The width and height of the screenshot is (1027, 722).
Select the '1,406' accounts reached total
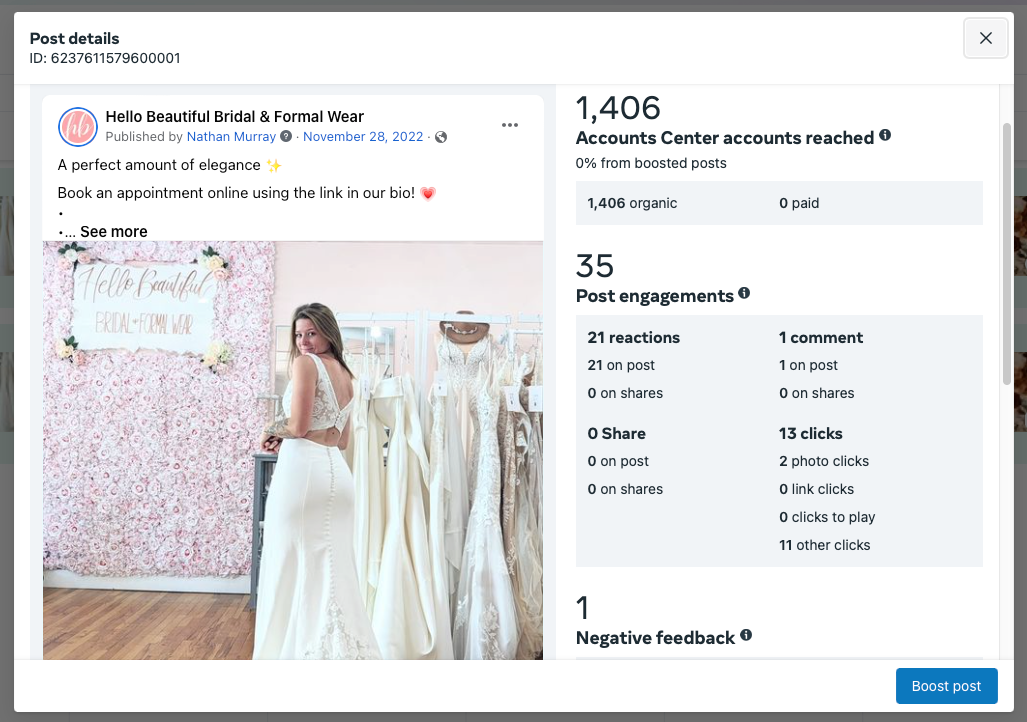(x=618, y=108)
